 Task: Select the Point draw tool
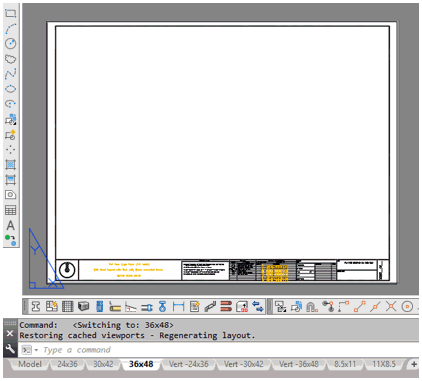[11, 150]
